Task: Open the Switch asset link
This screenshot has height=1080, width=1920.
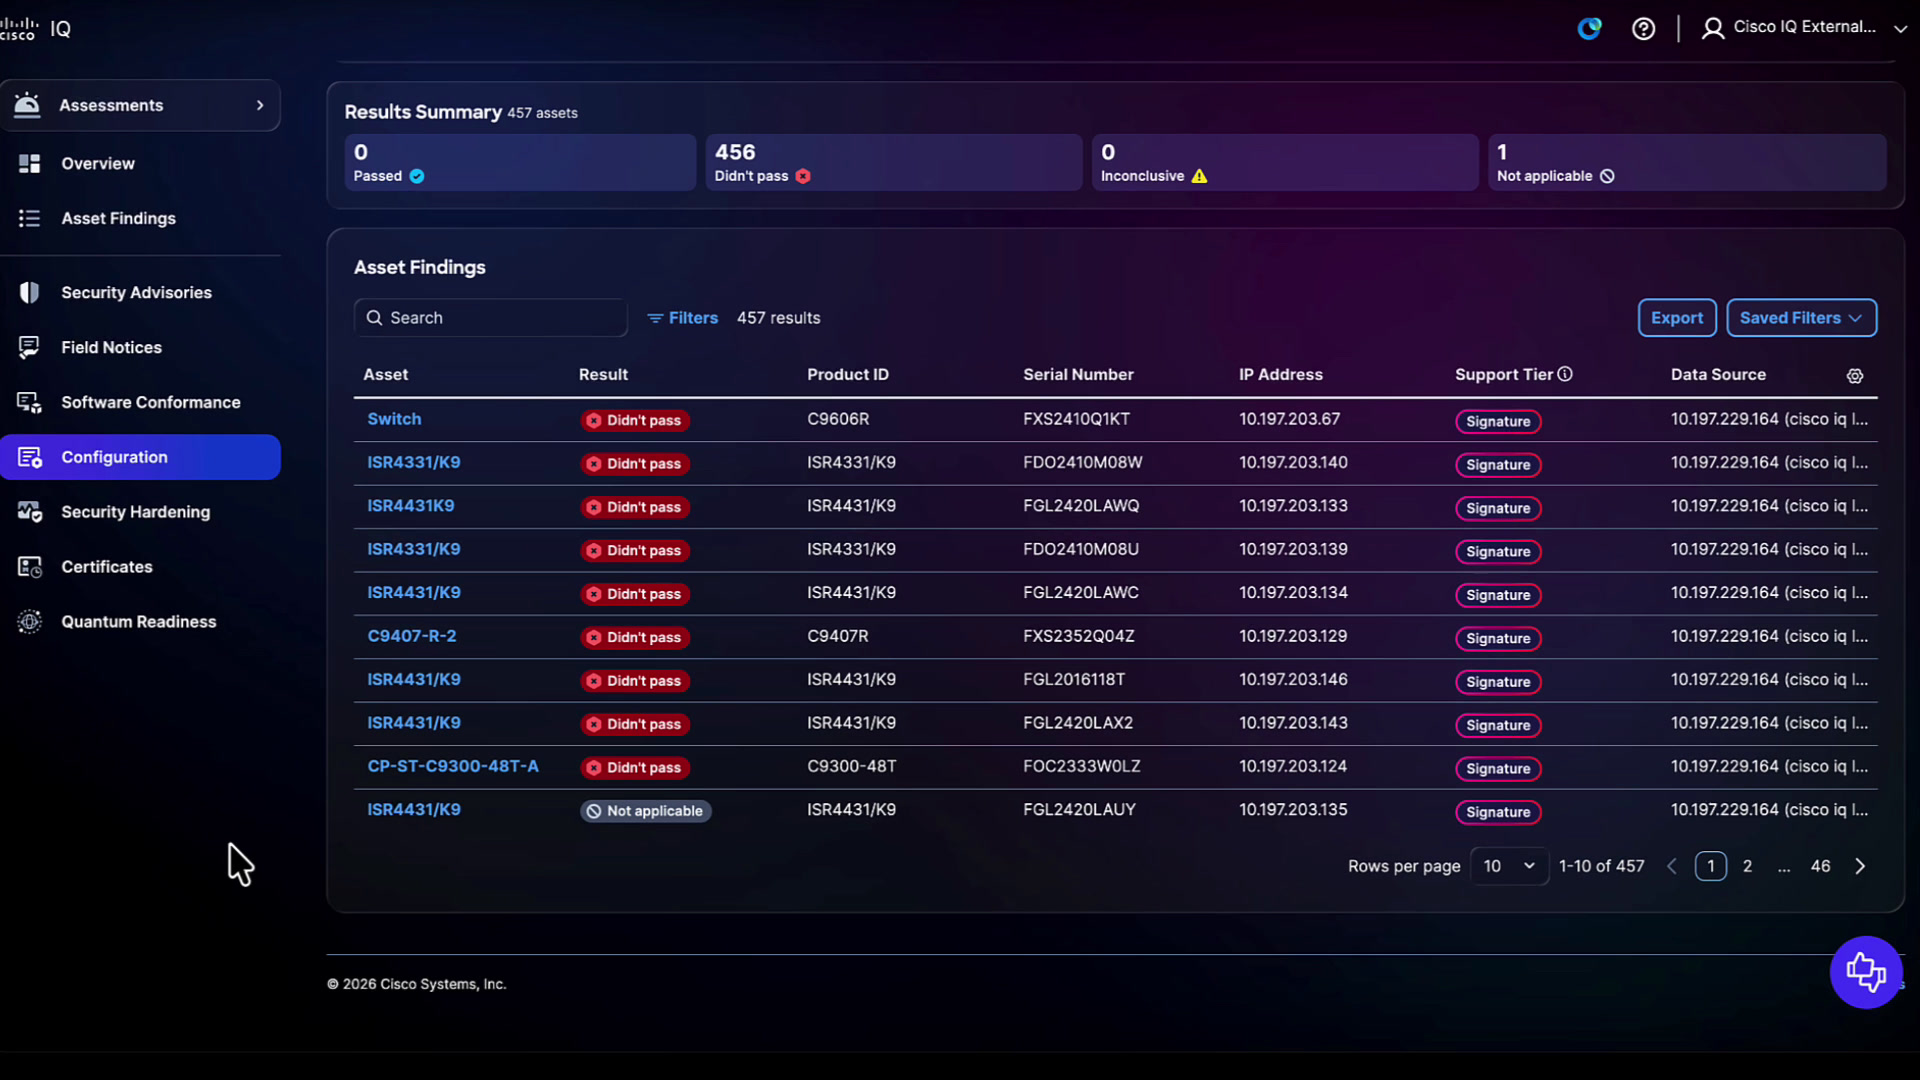Action: (x=394, y=419)
